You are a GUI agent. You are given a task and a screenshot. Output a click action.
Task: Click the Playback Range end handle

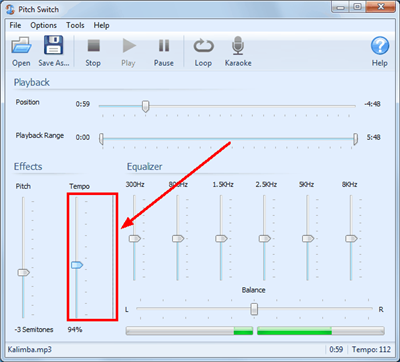point(356,139)
